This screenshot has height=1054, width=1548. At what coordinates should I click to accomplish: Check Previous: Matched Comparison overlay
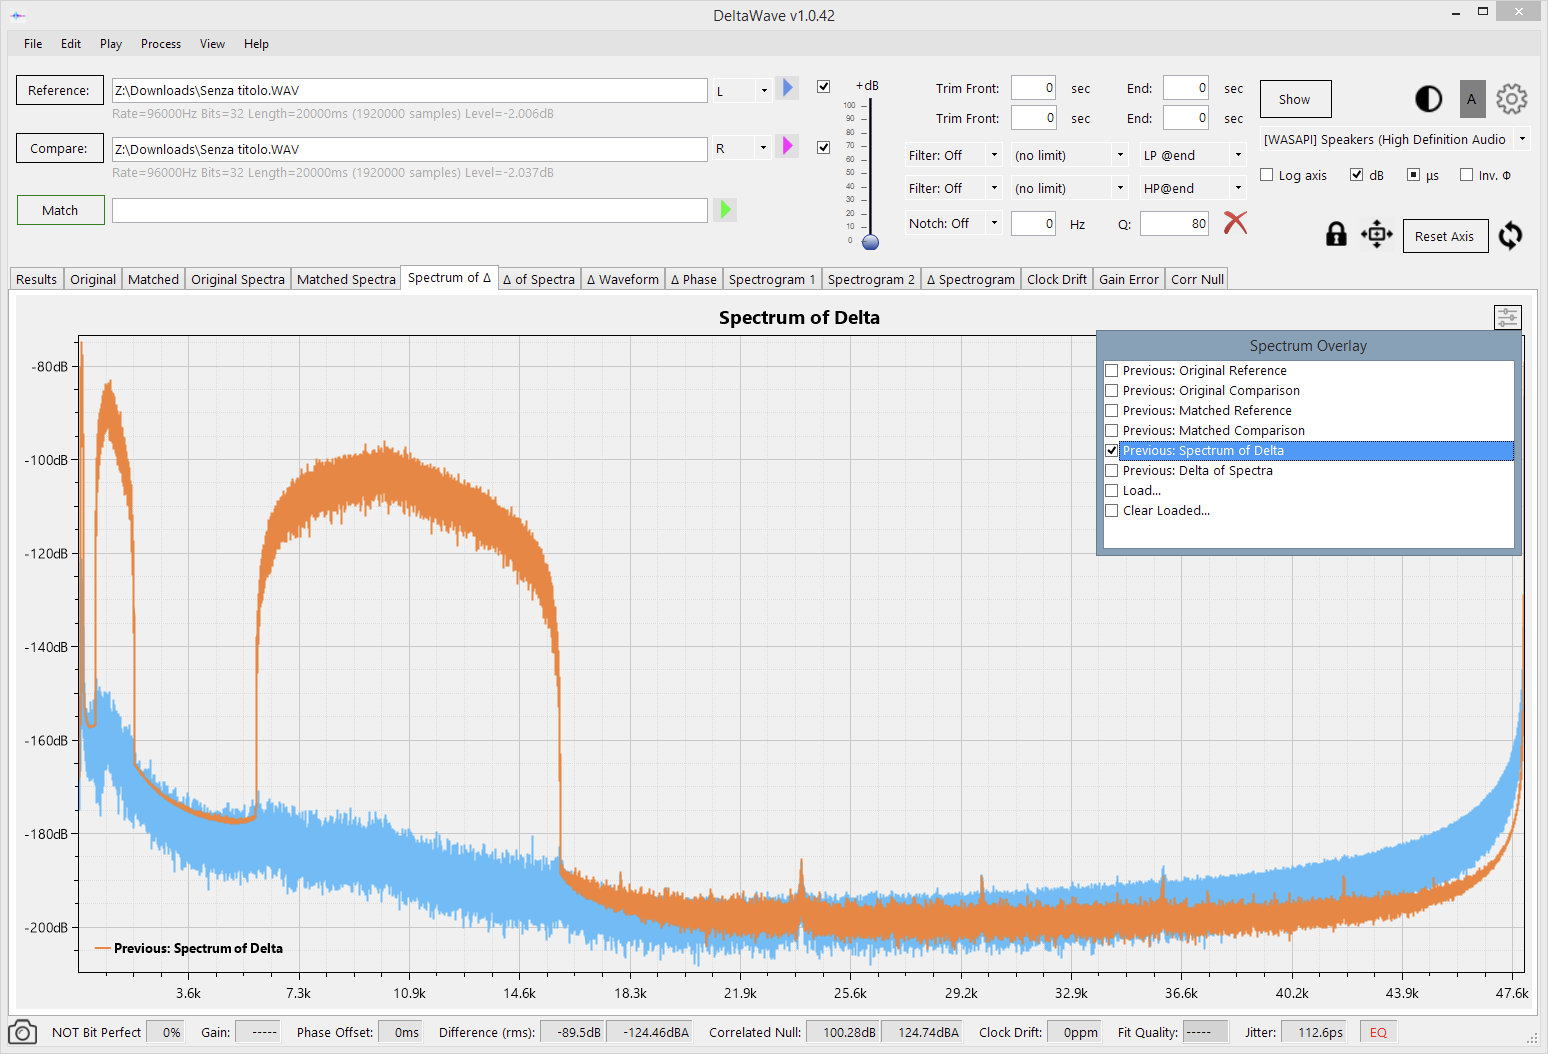click(1111, 430)
